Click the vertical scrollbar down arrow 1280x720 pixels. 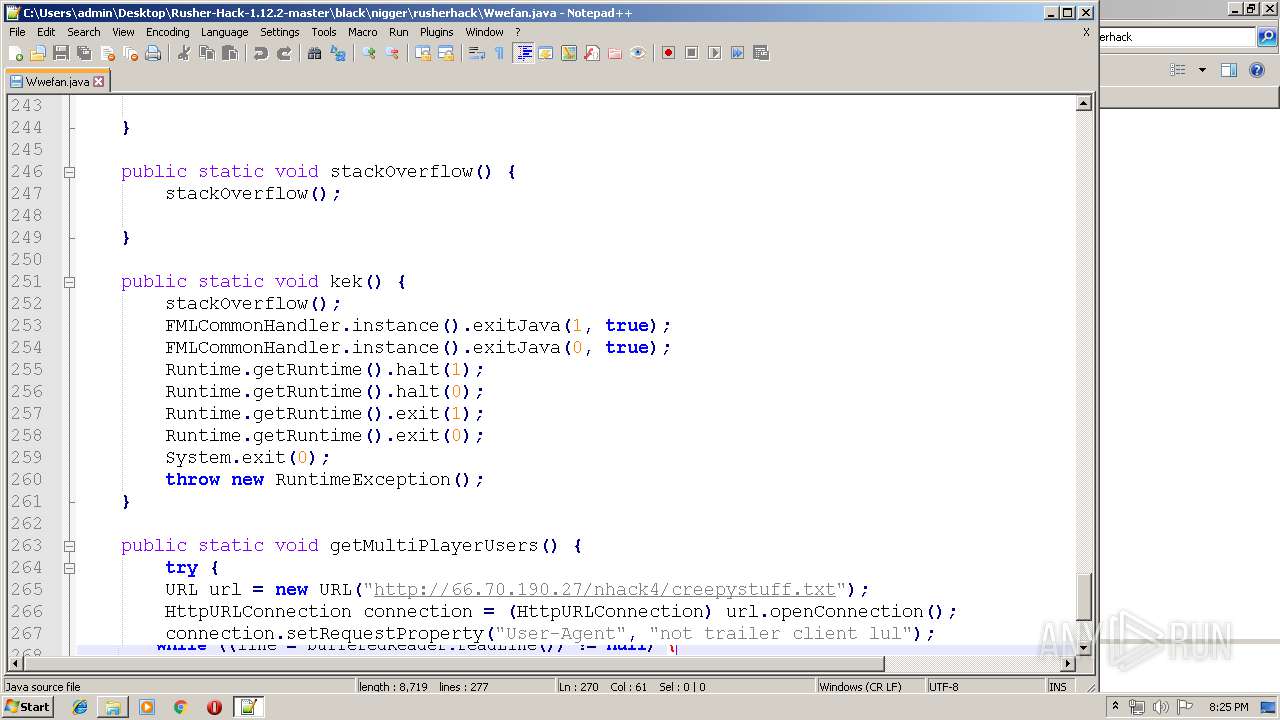(x=1084, y=647)
